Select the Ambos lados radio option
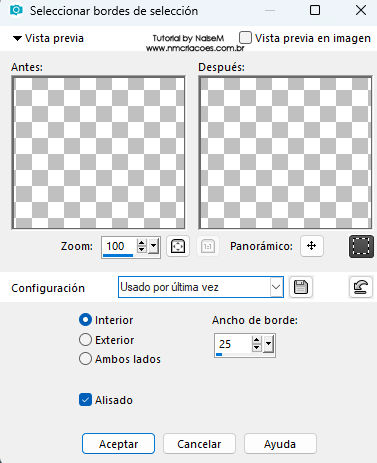Screen dimensions: 377x463 (85, 359)
